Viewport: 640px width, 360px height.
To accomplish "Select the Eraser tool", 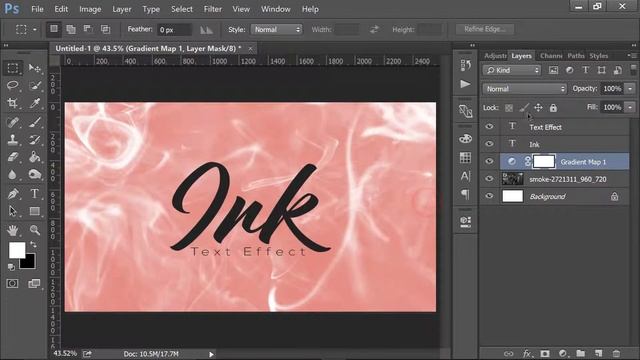I will 13,157.
